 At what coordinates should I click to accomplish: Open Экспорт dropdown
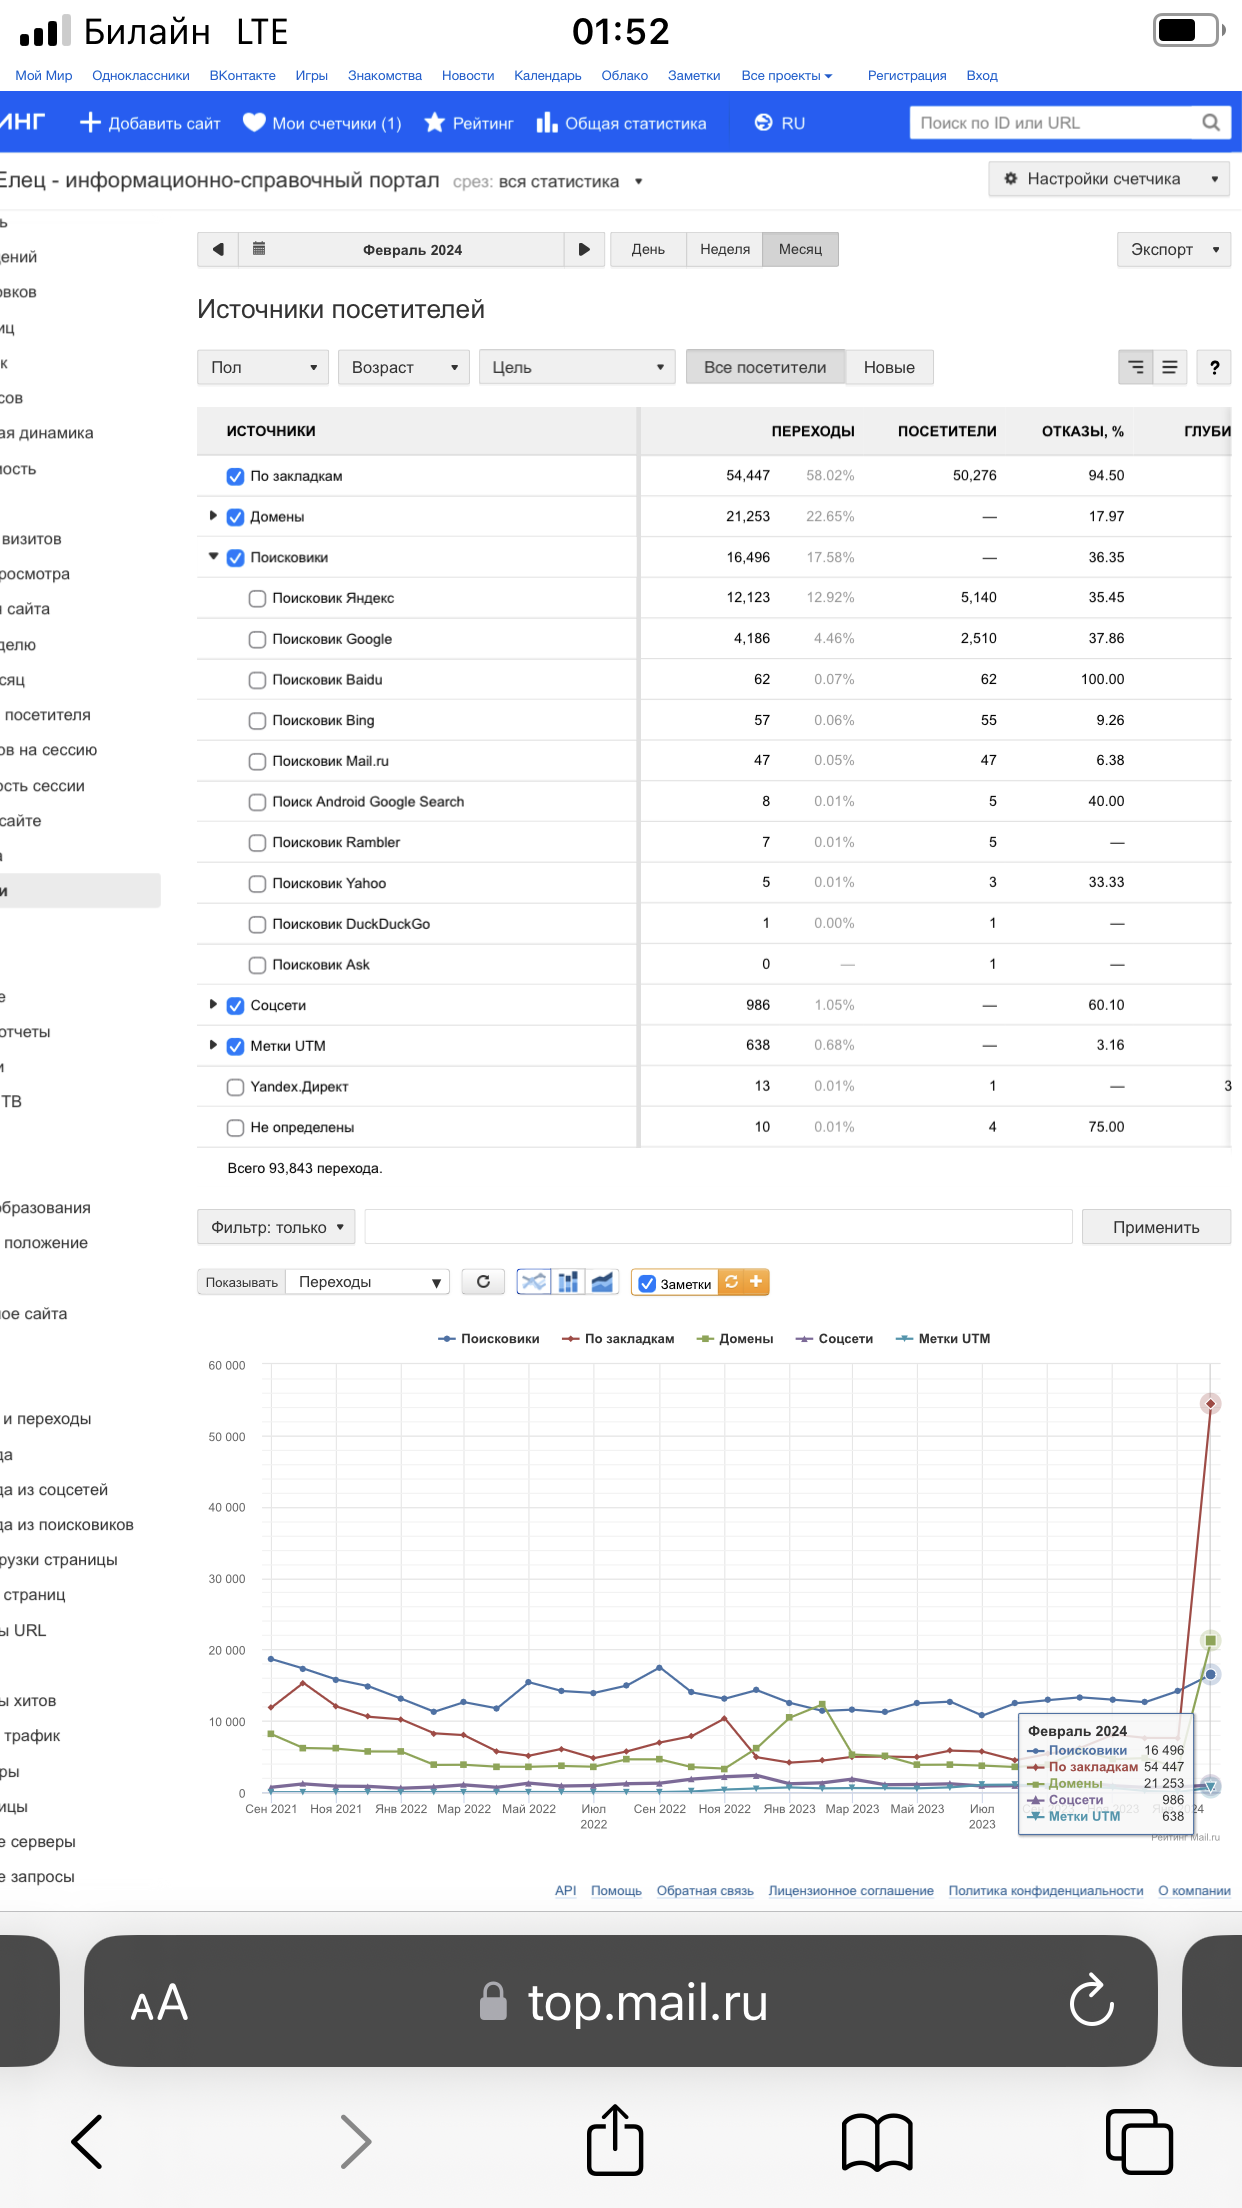point(1174,249)
